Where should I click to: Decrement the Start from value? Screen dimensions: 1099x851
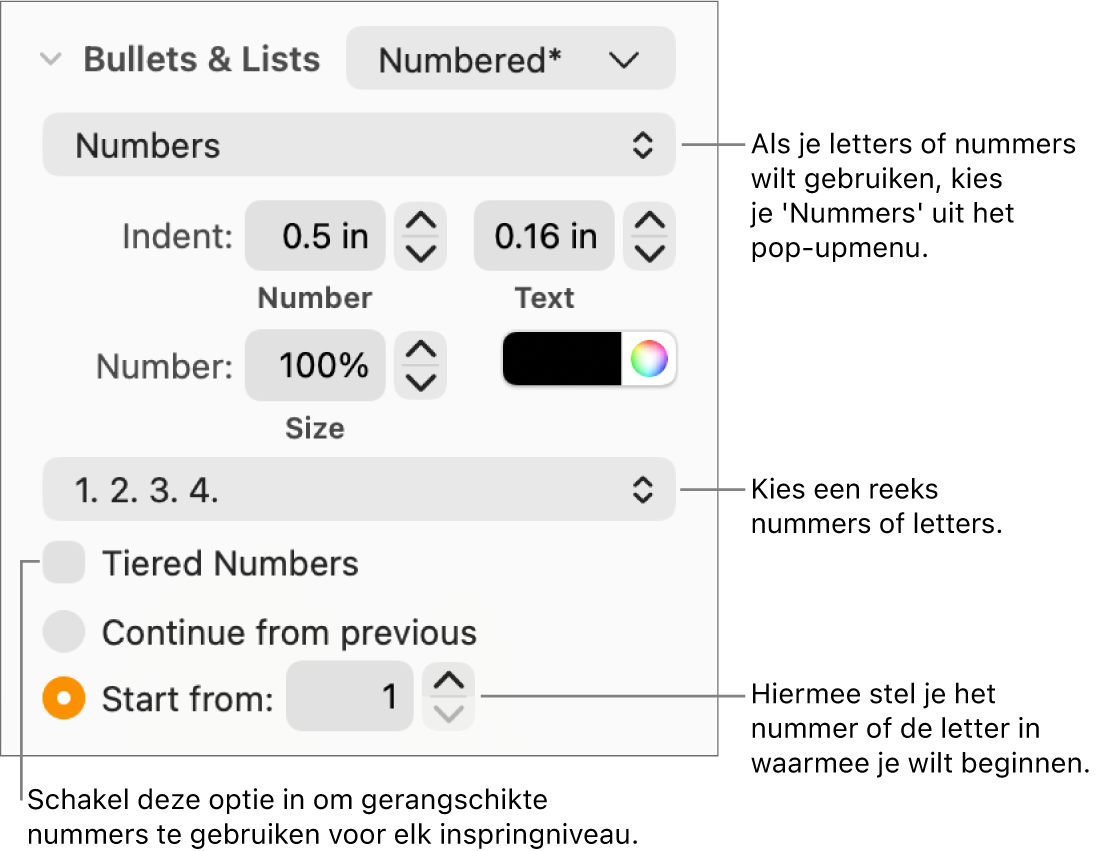pos(449,713)
